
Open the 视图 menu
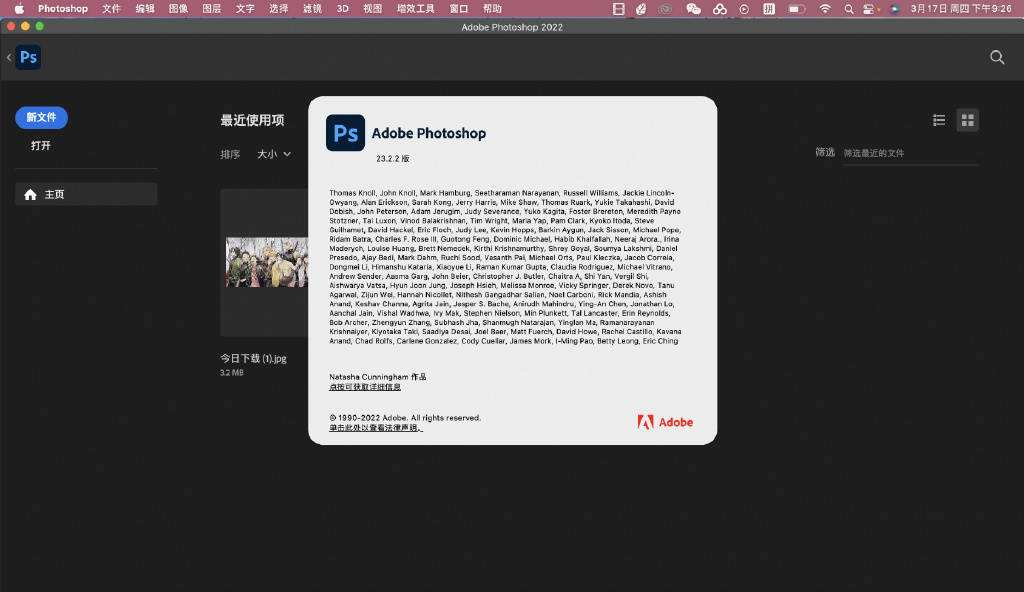[x=372, y=8]
